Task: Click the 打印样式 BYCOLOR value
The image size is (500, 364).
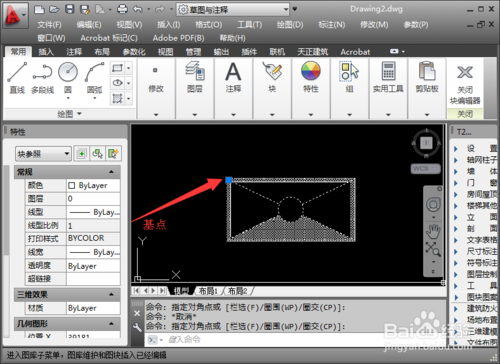Action: pyautogui.click(x=93, y=238)
